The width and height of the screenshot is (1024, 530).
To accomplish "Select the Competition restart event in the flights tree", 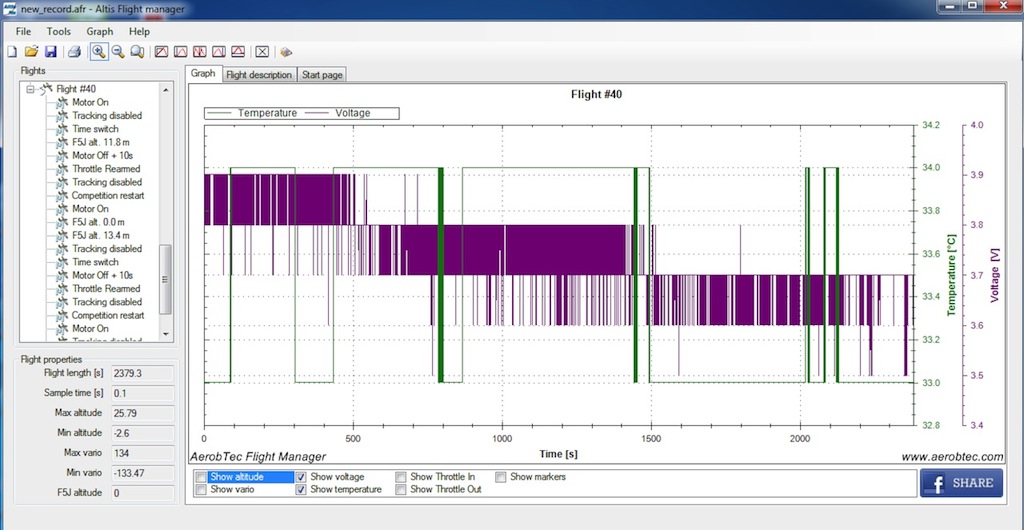I will tap(107, 195).
